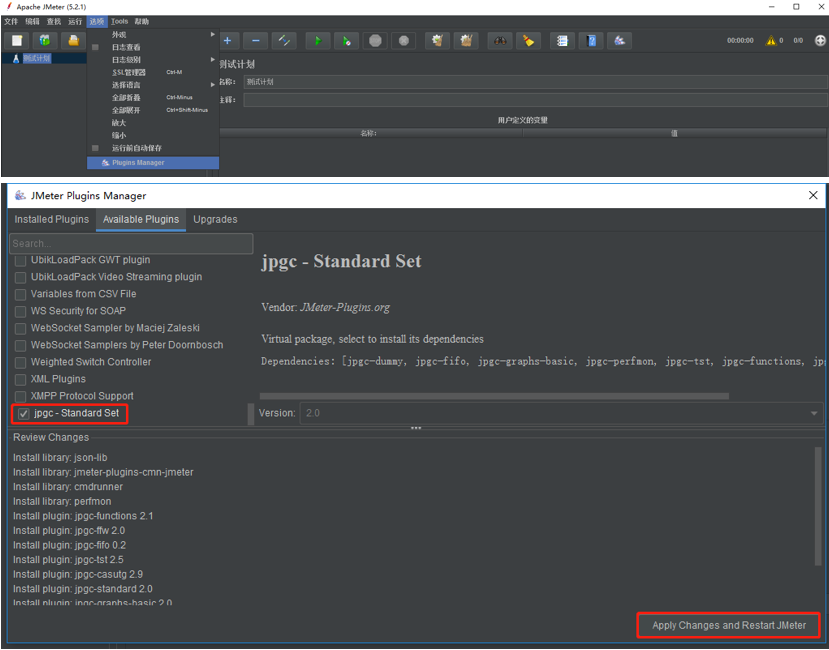Expand the 外观 submenu
Image resolution: width=829 pixels, height=650 pixels.
click(153, 34)
